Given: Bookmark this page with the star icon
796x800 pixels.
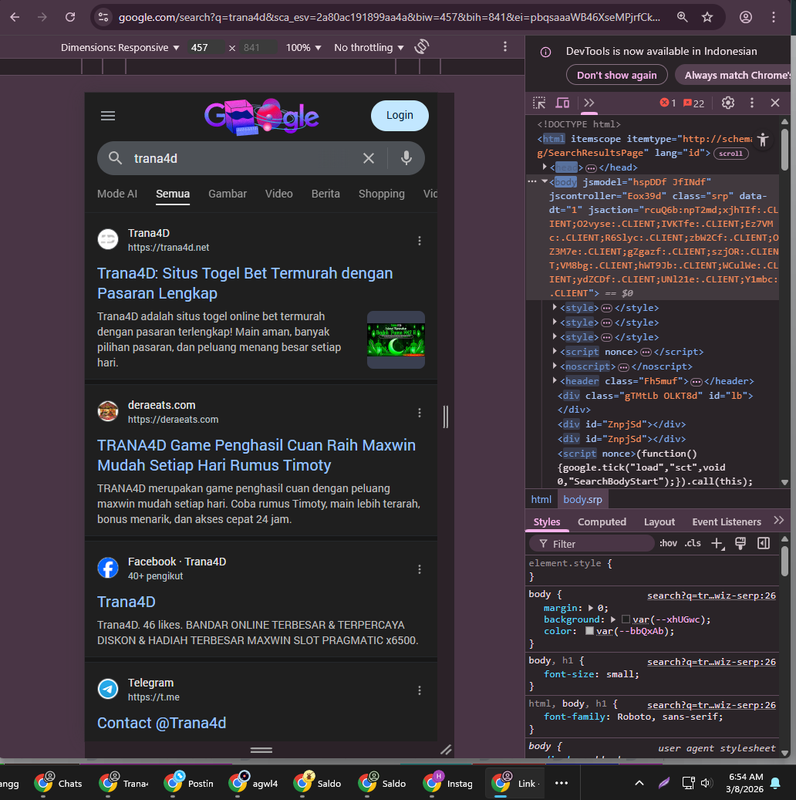Looking at the screenshot, I should point(707,17).
